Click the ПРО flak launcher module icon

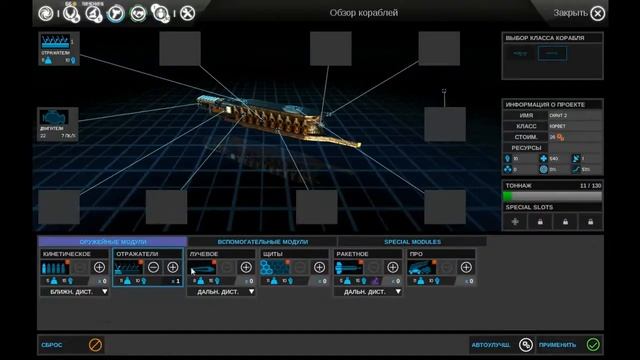pos(422,267)
